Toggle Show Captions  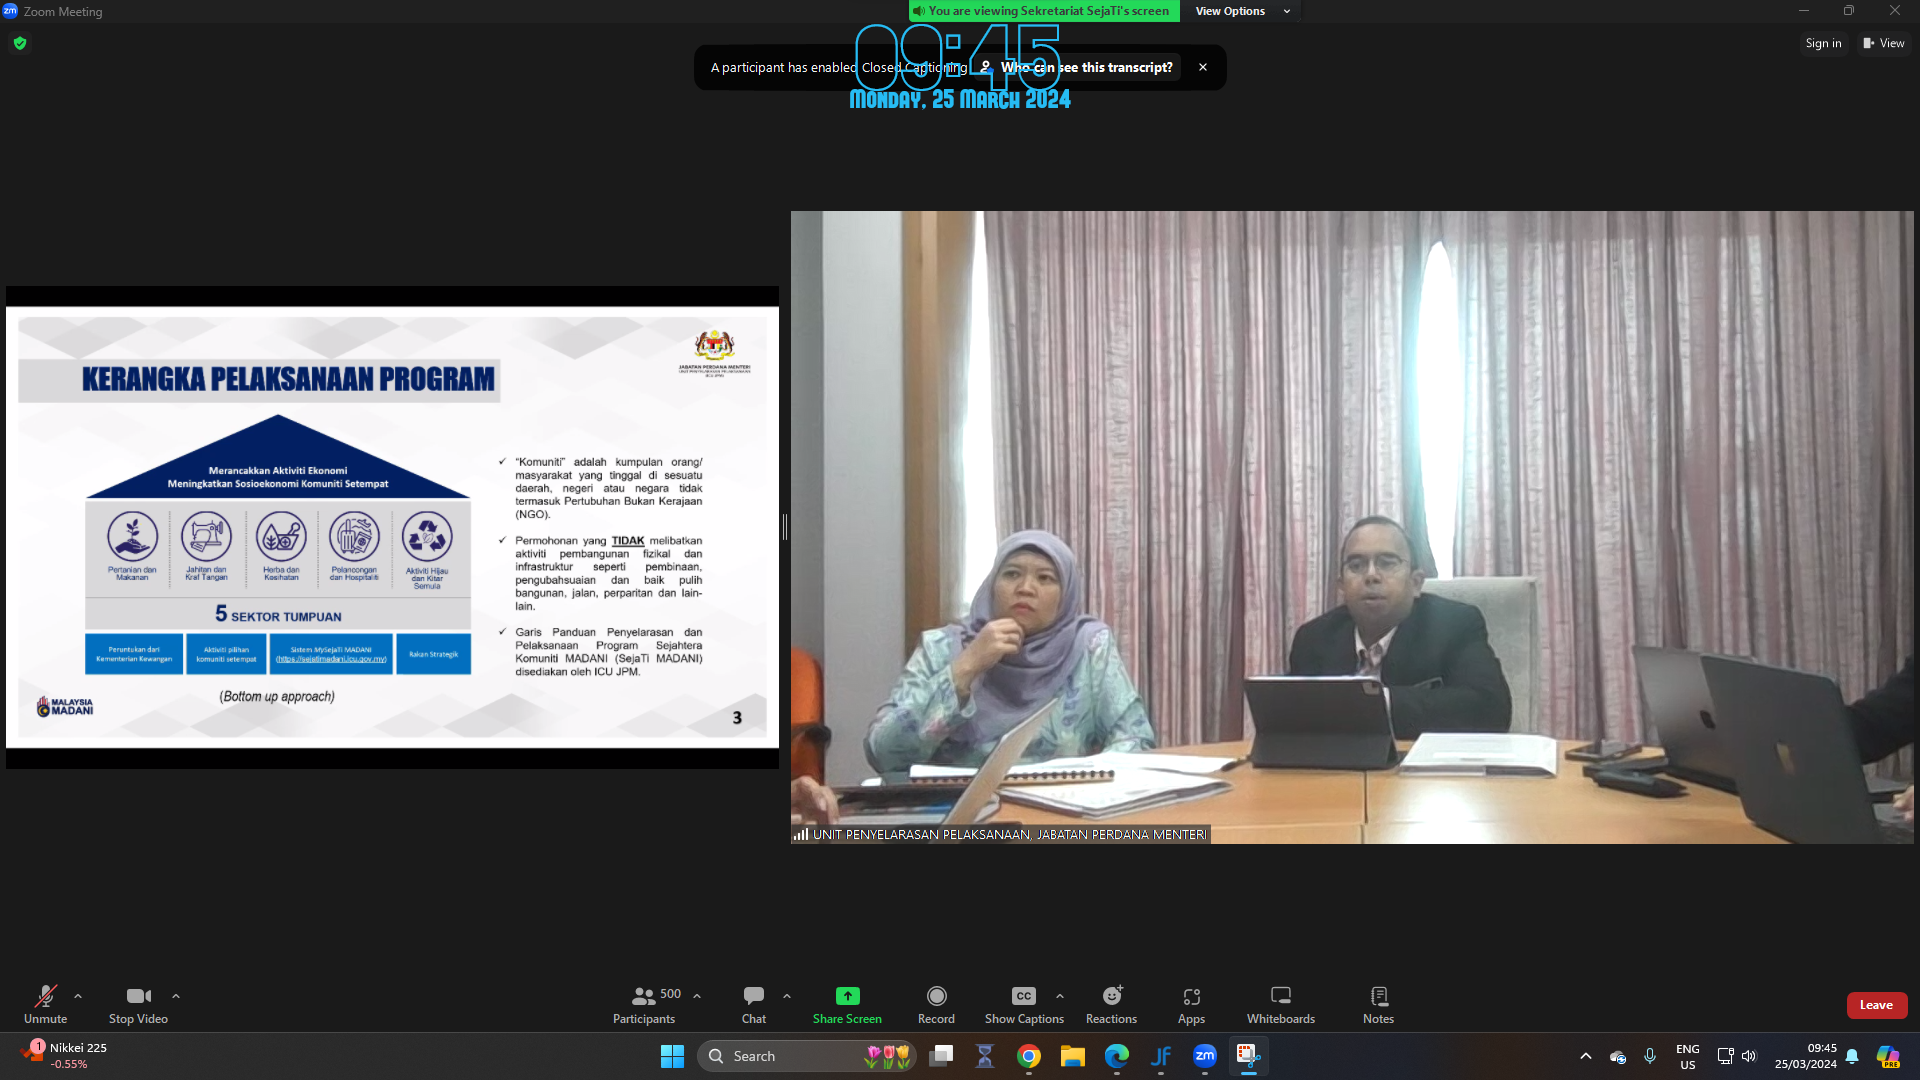click(1024, 1004)
